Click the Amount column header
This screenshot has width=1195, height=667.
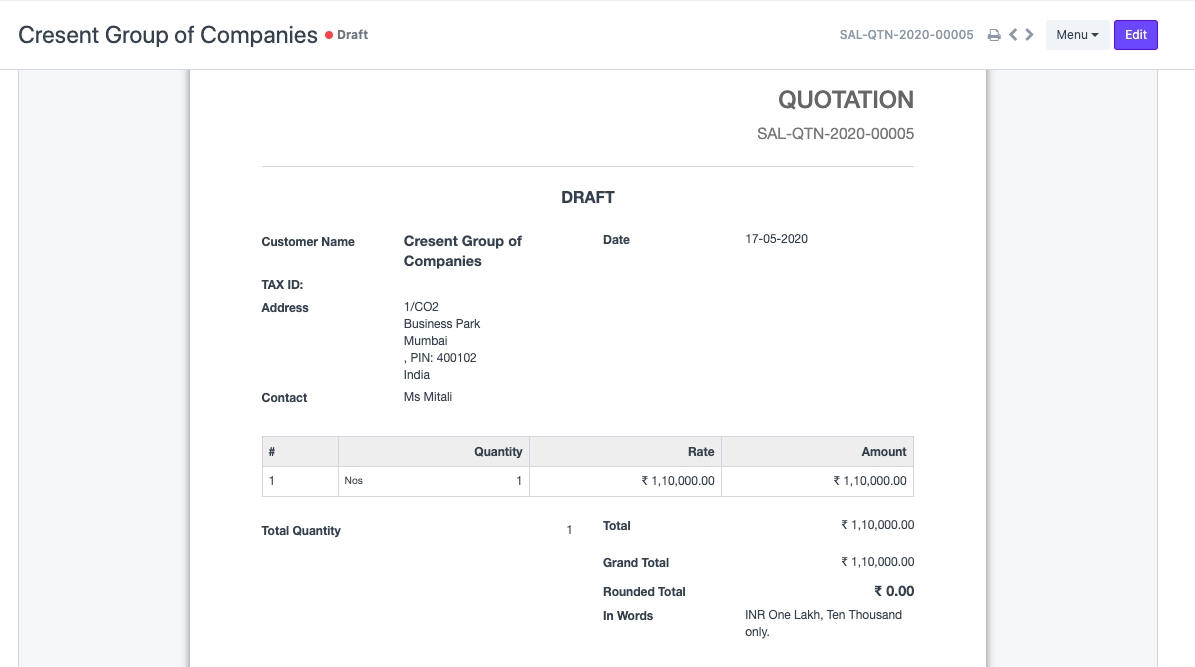883,452
